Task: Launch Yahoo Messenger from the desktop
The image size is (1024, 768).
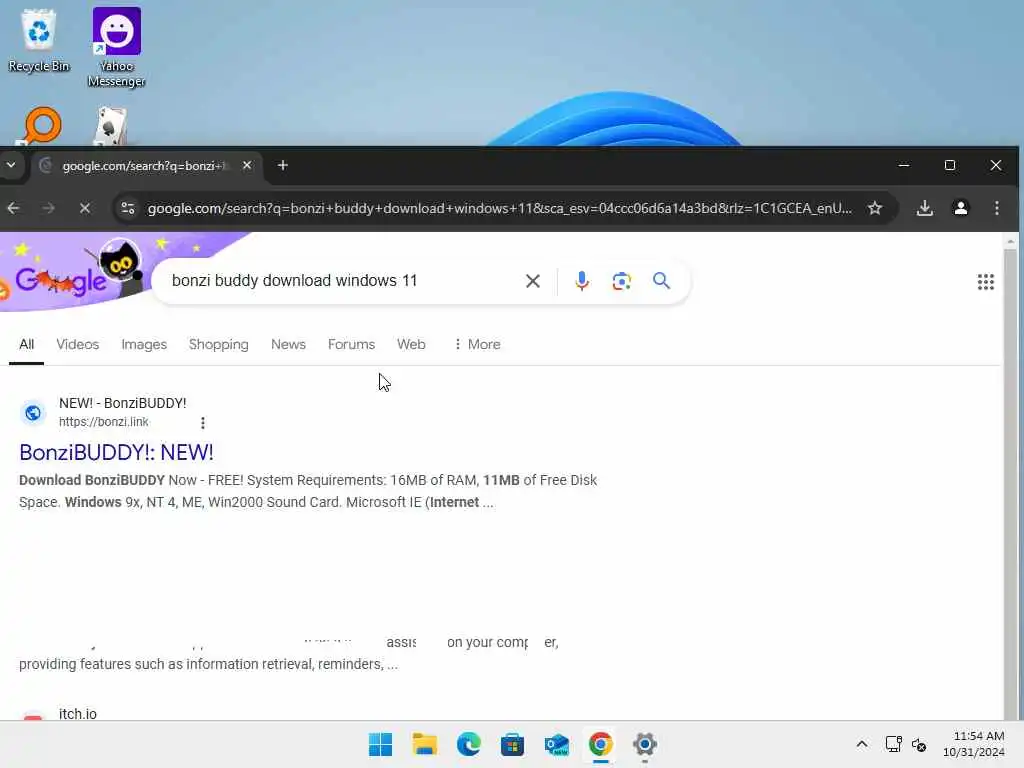Action: point(116,47)
